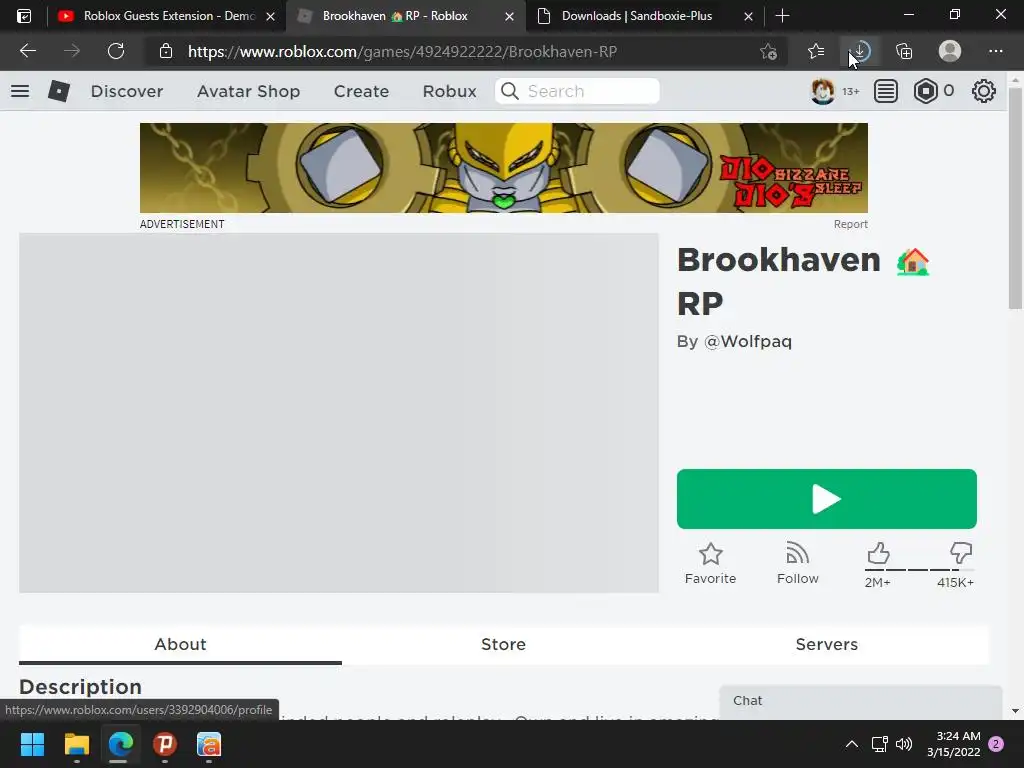
Task: Report the advertisement
Action: [x=850, y=224]
